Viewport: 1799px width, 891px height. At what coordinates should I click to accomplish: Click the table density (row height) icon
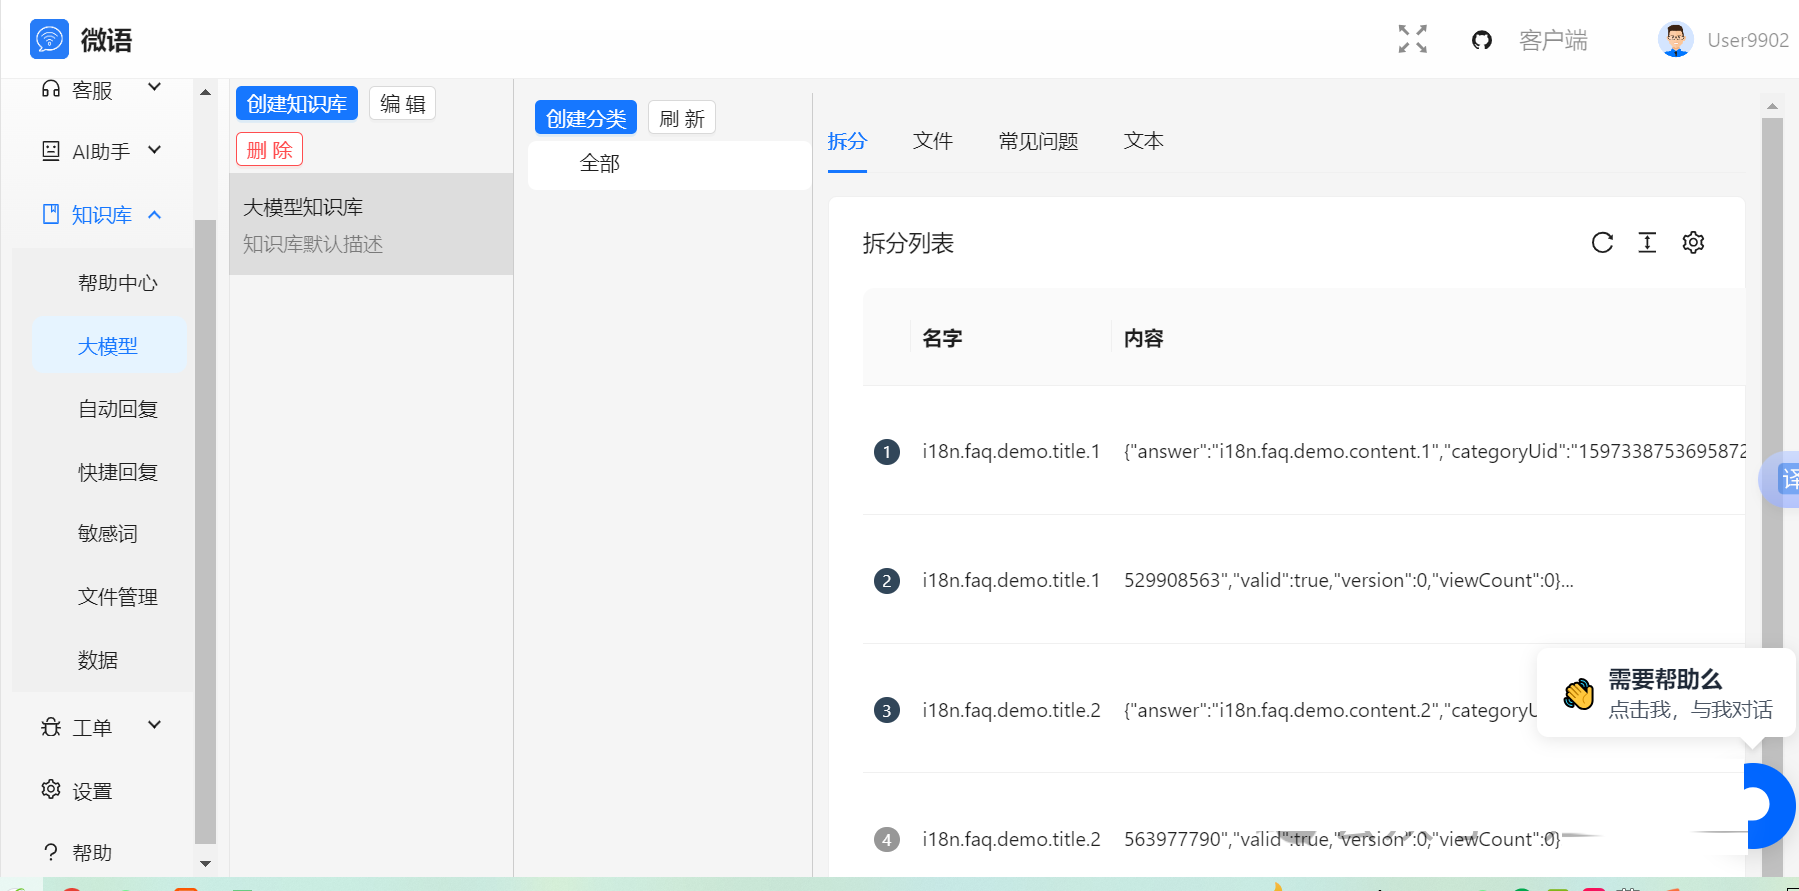click(x=1647, y=243)
